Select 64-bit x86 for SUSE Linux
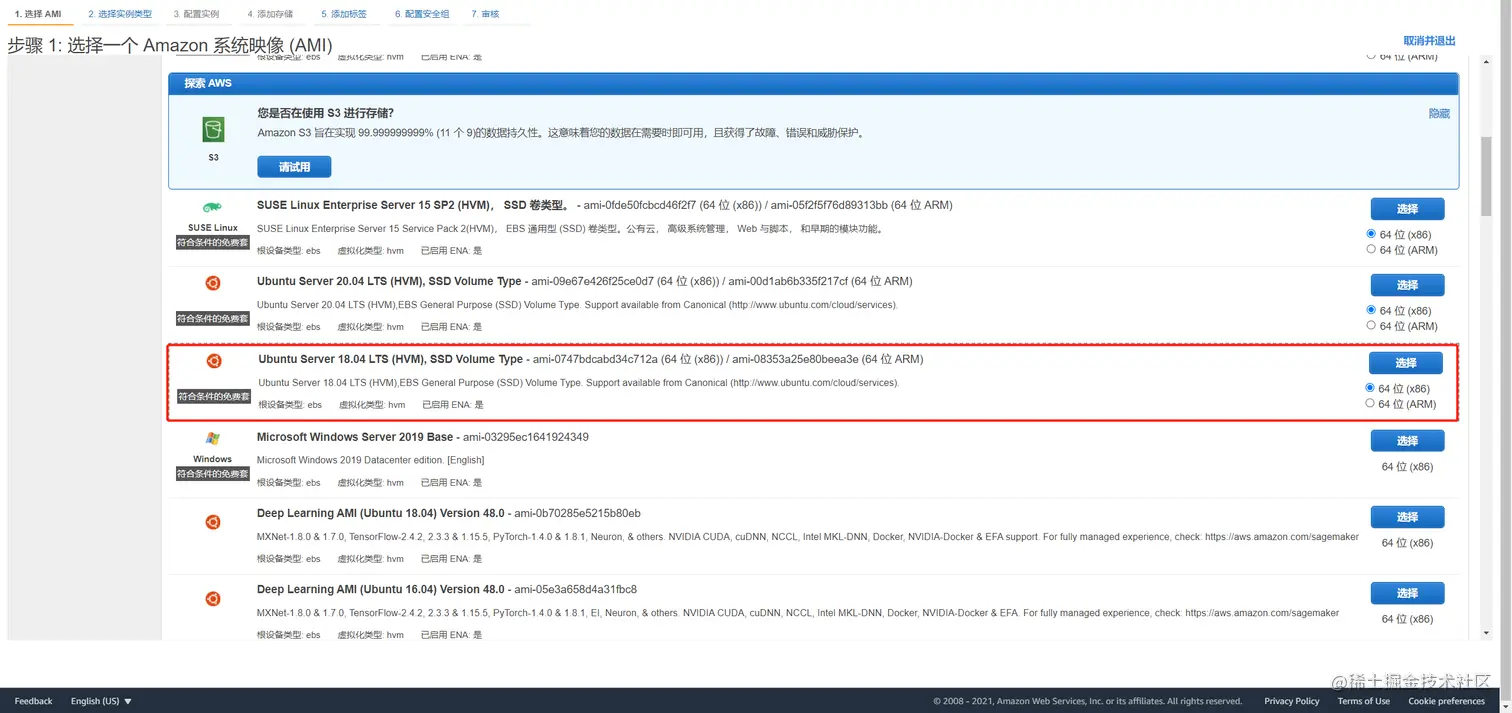Screen dimensions: 1512x713 tap(1371, 234)
